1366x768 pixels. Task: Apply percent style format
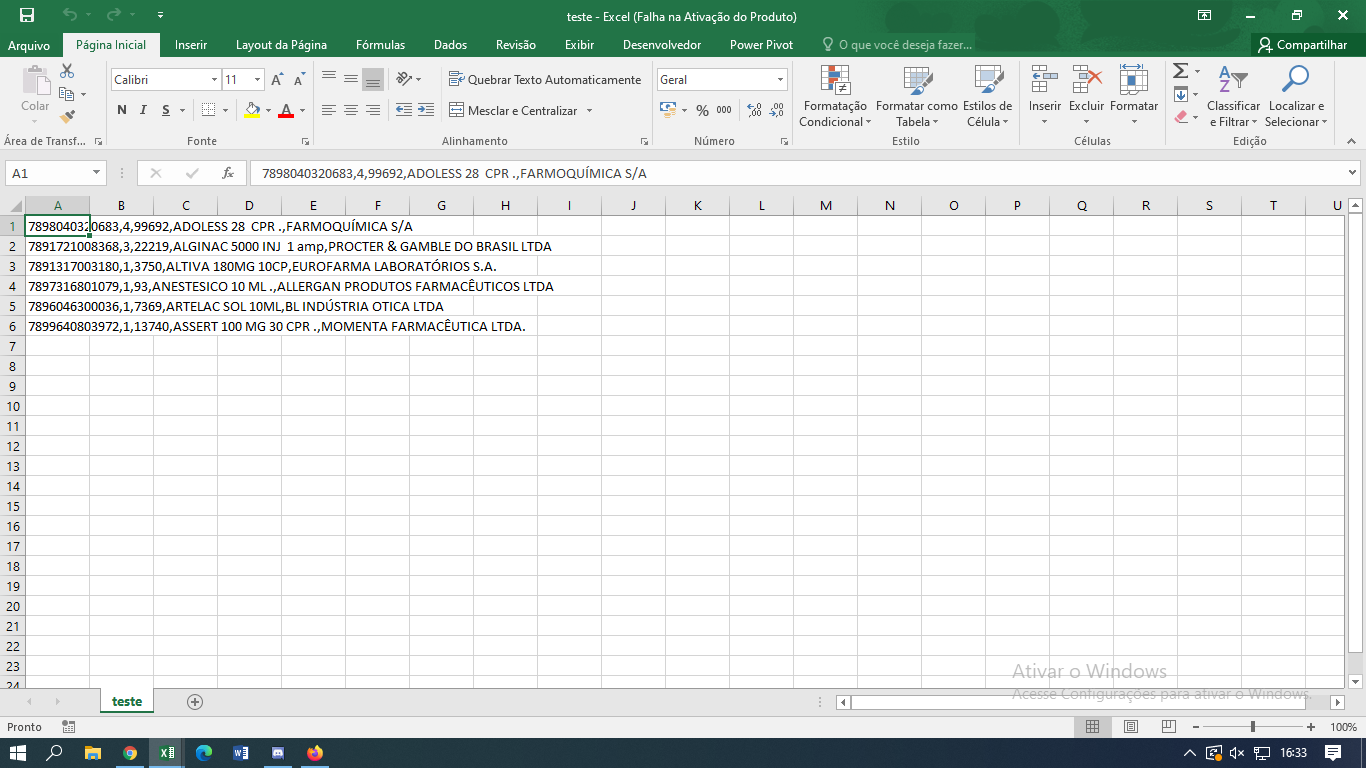tap(702, 110)
